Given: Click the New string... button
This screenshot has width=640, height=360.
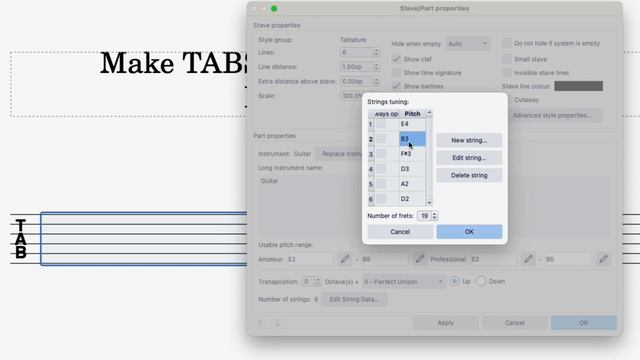Looking at the screenshot, I should coord(469,140).
